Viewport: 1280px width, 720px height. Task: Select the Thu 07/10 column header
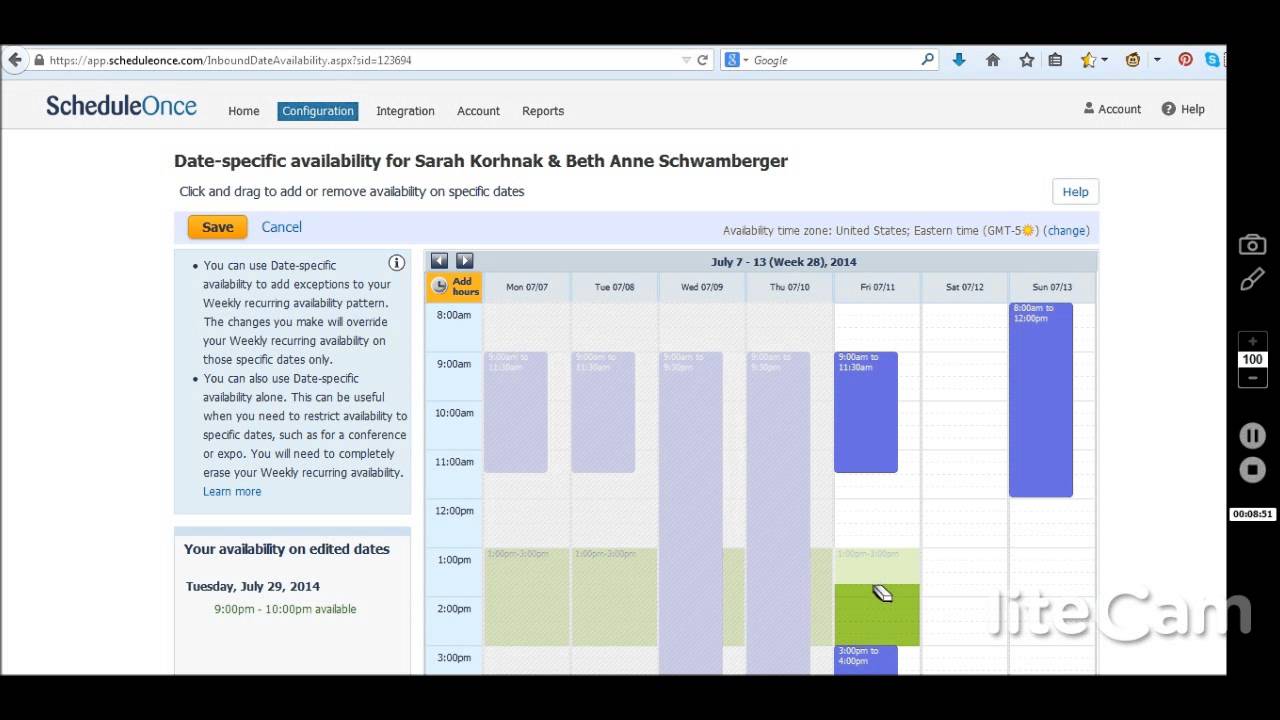790,287
